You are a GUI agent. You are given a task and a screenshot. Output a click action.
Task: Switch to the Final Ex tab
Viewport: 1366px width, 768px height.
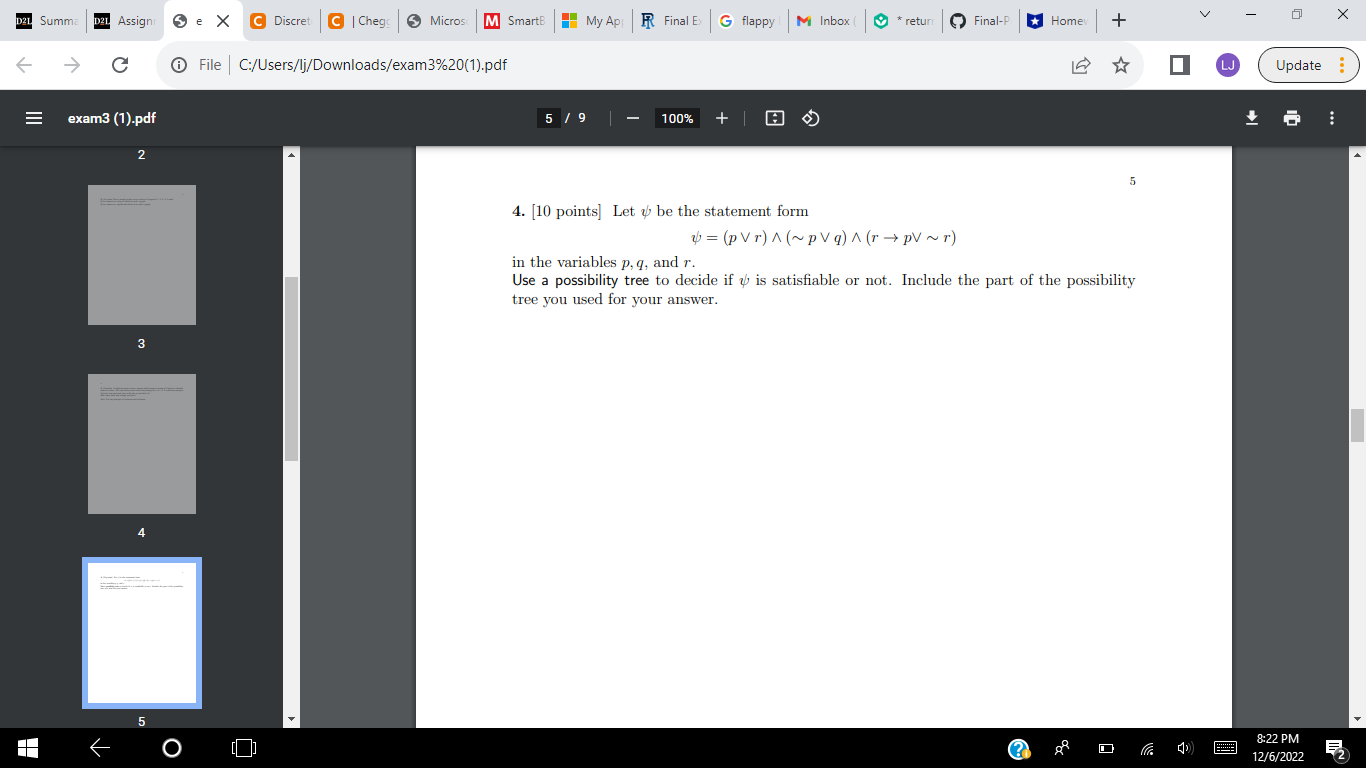(x=669, y=20)
